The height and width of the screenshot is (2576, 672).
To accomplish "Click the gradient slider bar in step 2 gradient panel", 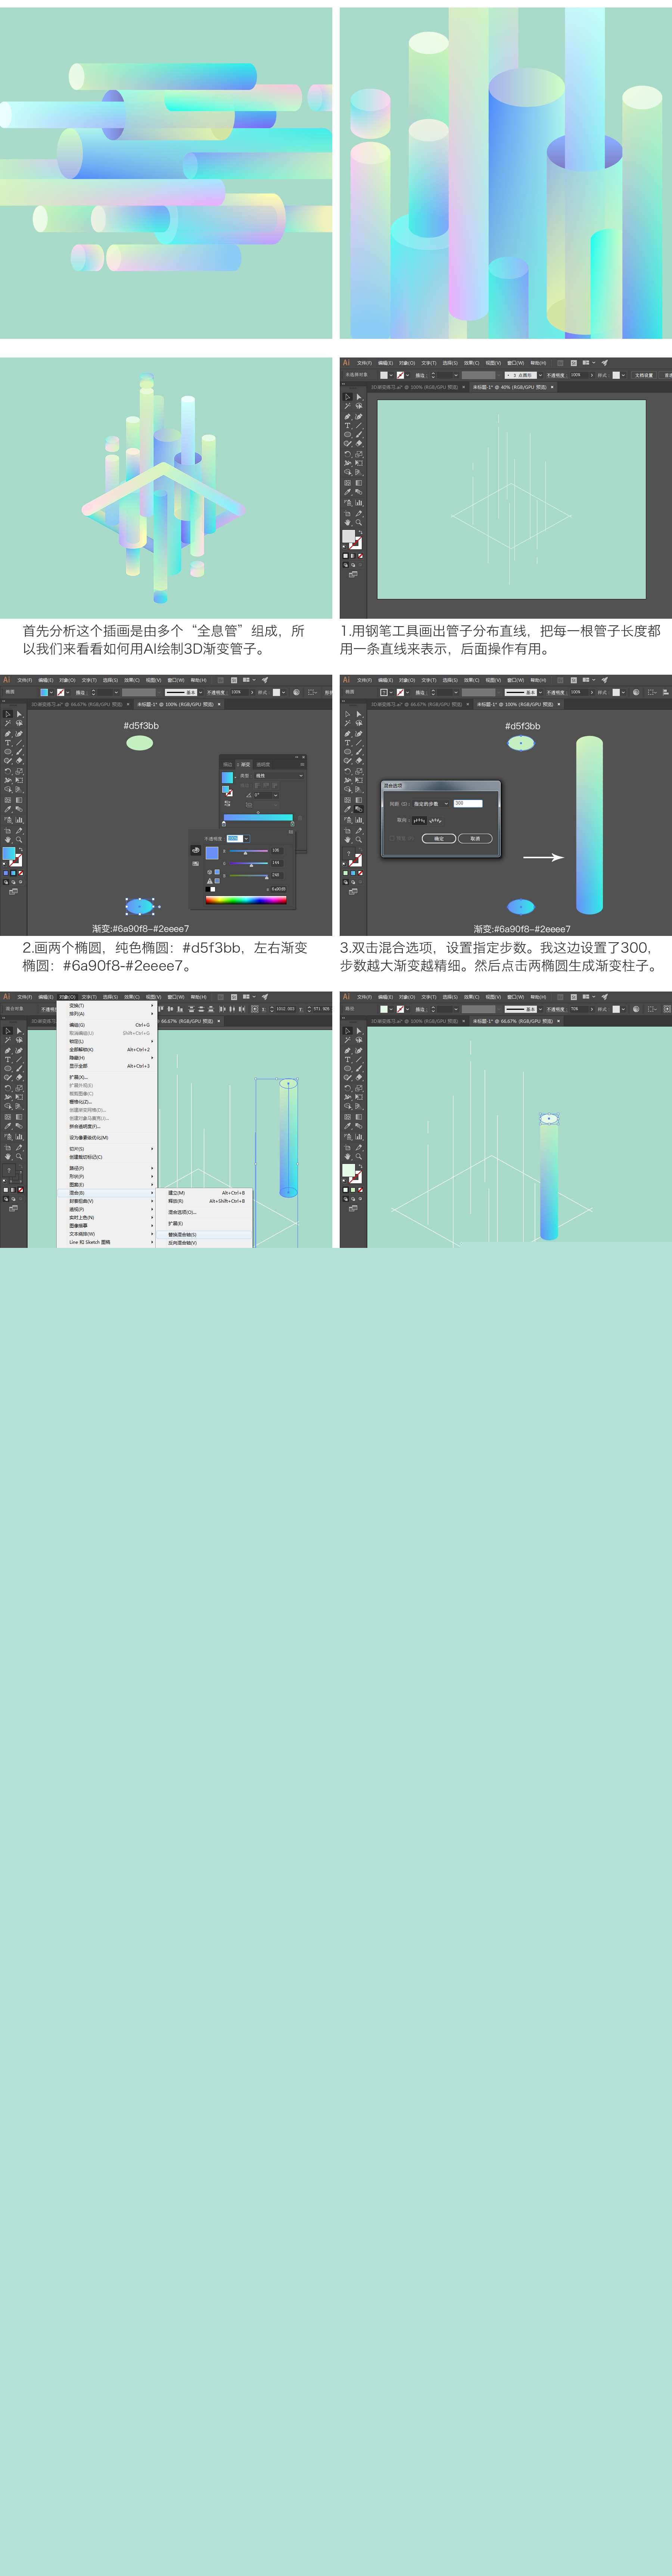I will click(x=258, y=818).
